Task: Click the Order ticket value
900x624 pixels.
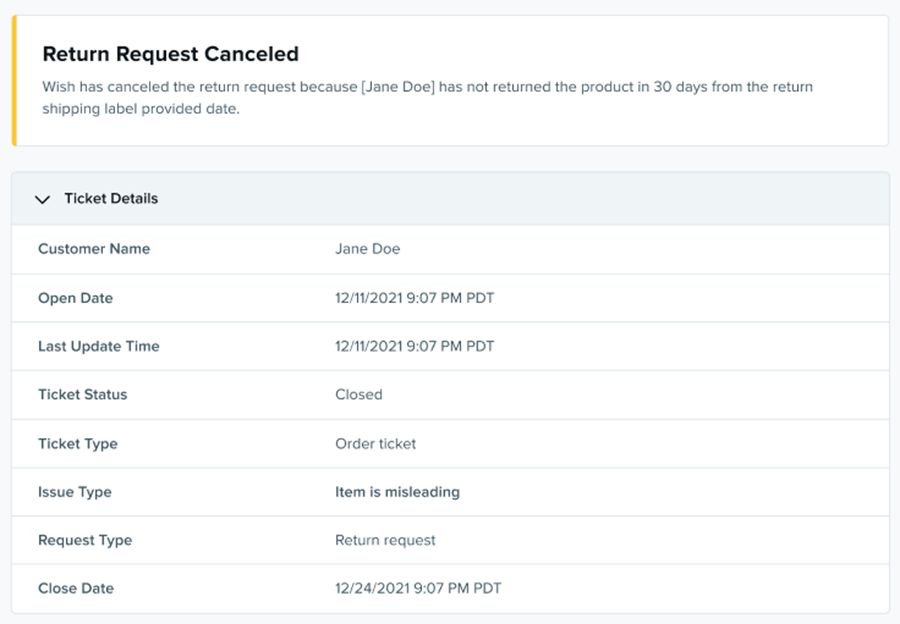Action: (x=375, y=443)
